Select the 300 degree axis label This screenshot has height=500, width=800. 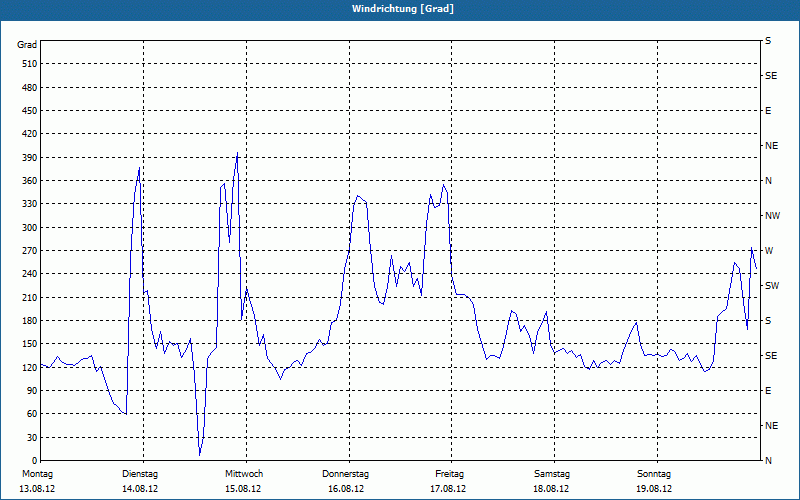(30, 228)
